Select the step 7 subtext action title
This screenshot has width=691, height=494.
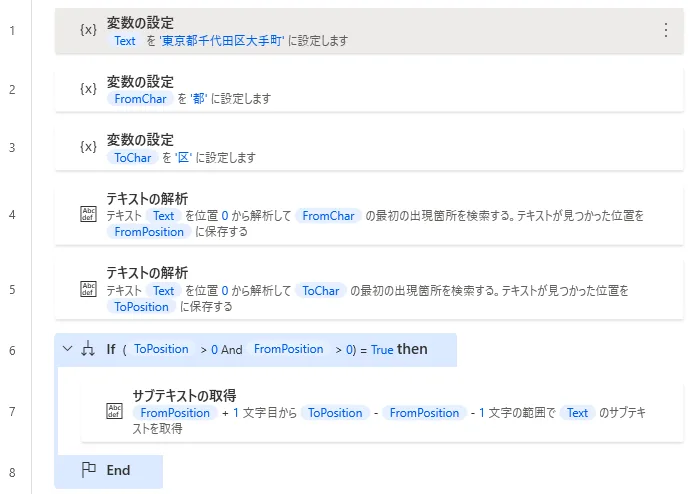click(x=183, y=394)
